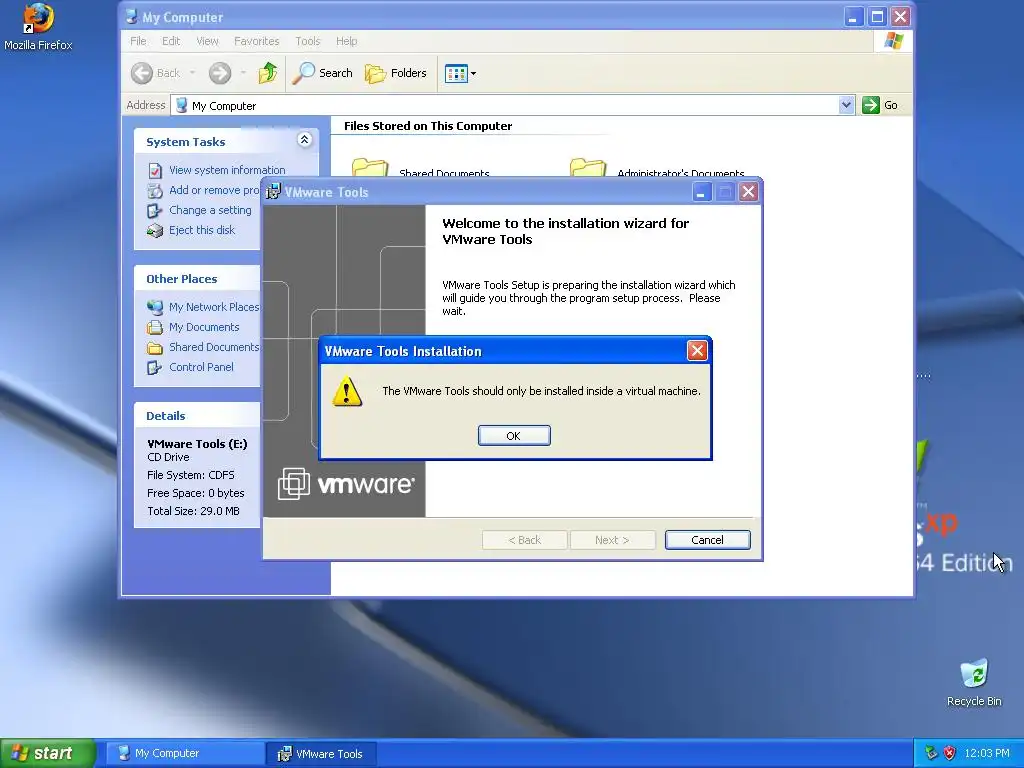1024x768 pixels.
Task: Open the Tools menu in My Computer
Action: coord(308,41)
